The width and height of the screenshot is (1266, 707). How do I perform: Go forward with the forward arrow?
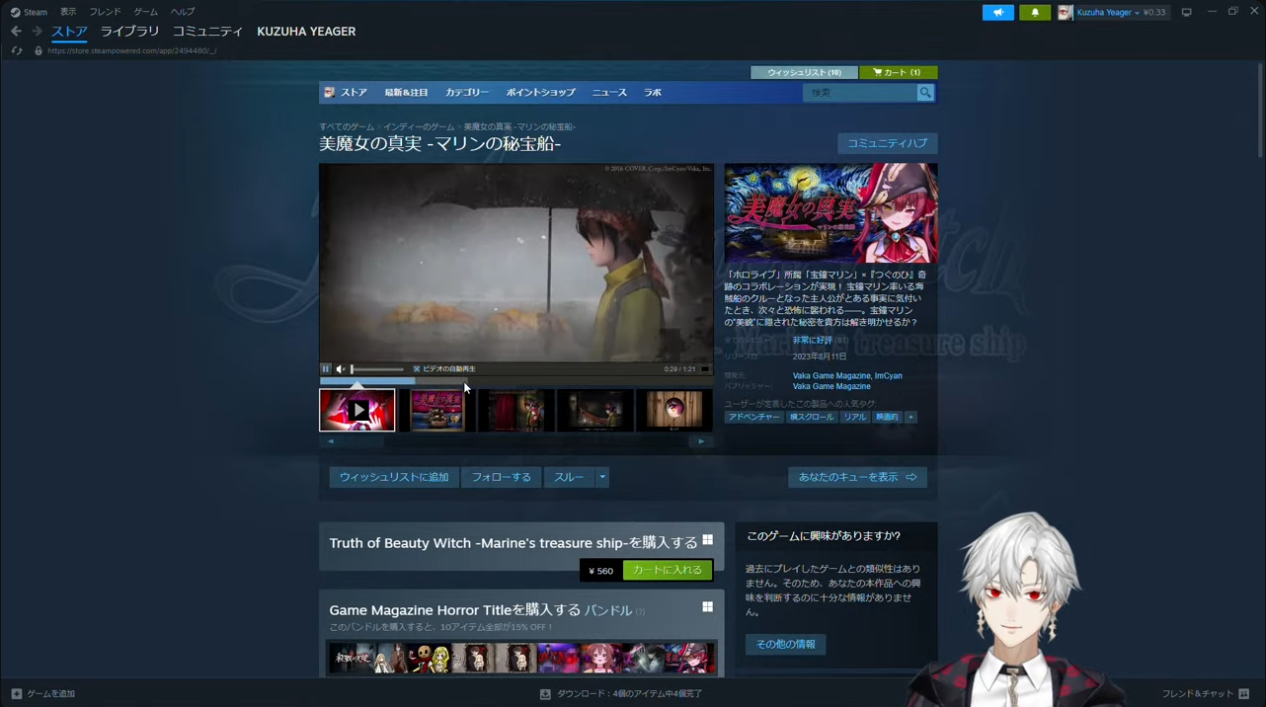click(37, 31)
